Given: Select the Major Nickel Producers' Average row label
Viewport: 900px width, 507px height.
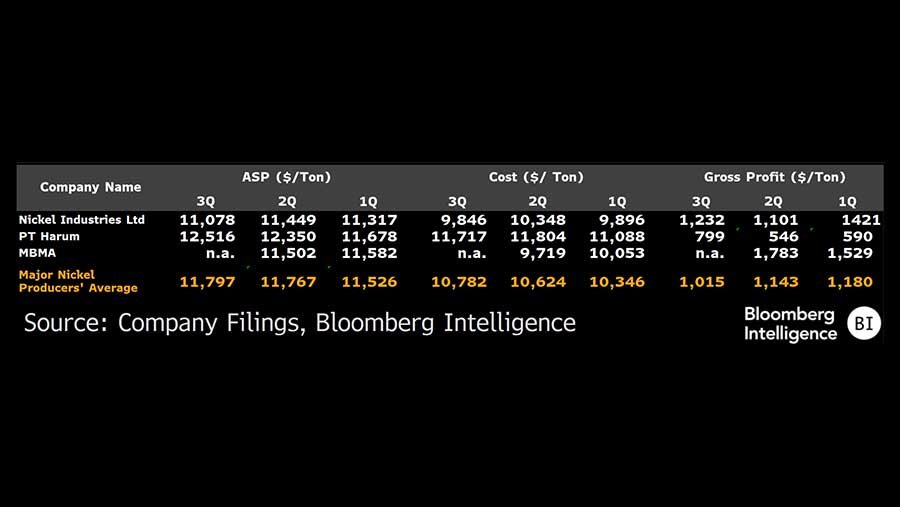Looking at the screenshot, I should click(x=78, y=281).
